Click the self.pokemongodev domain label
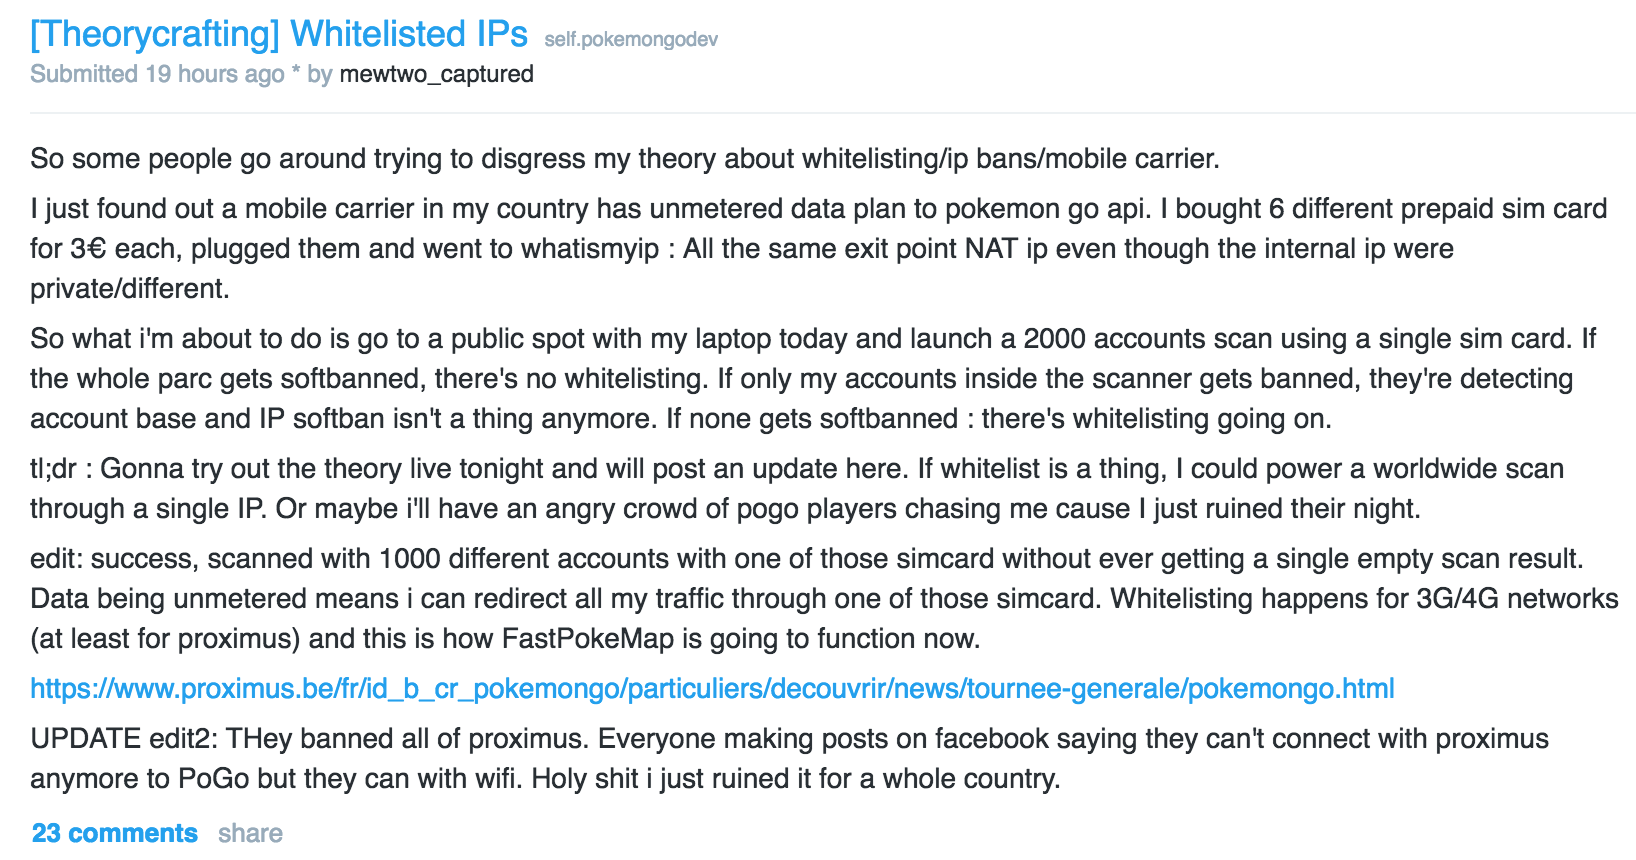The image size is (1636, 860). click(x=631, y=40)
